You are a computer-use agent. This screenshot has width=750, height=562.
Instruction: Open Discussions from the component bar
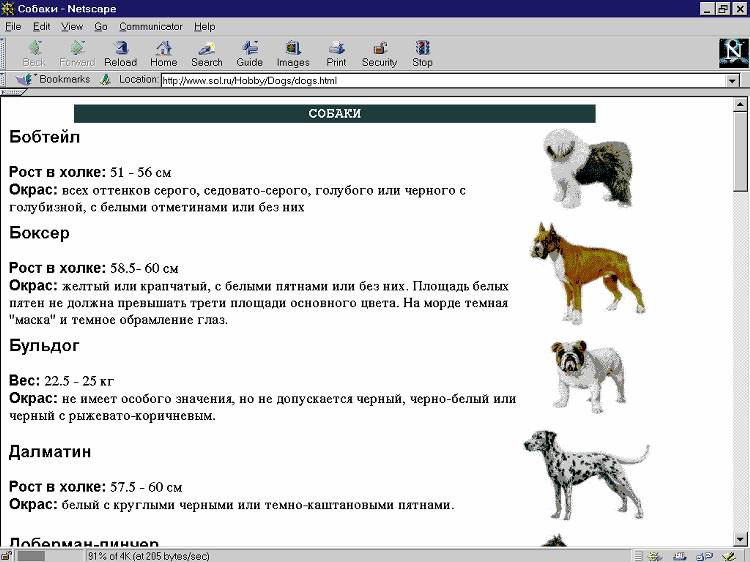tap(704, 556)
